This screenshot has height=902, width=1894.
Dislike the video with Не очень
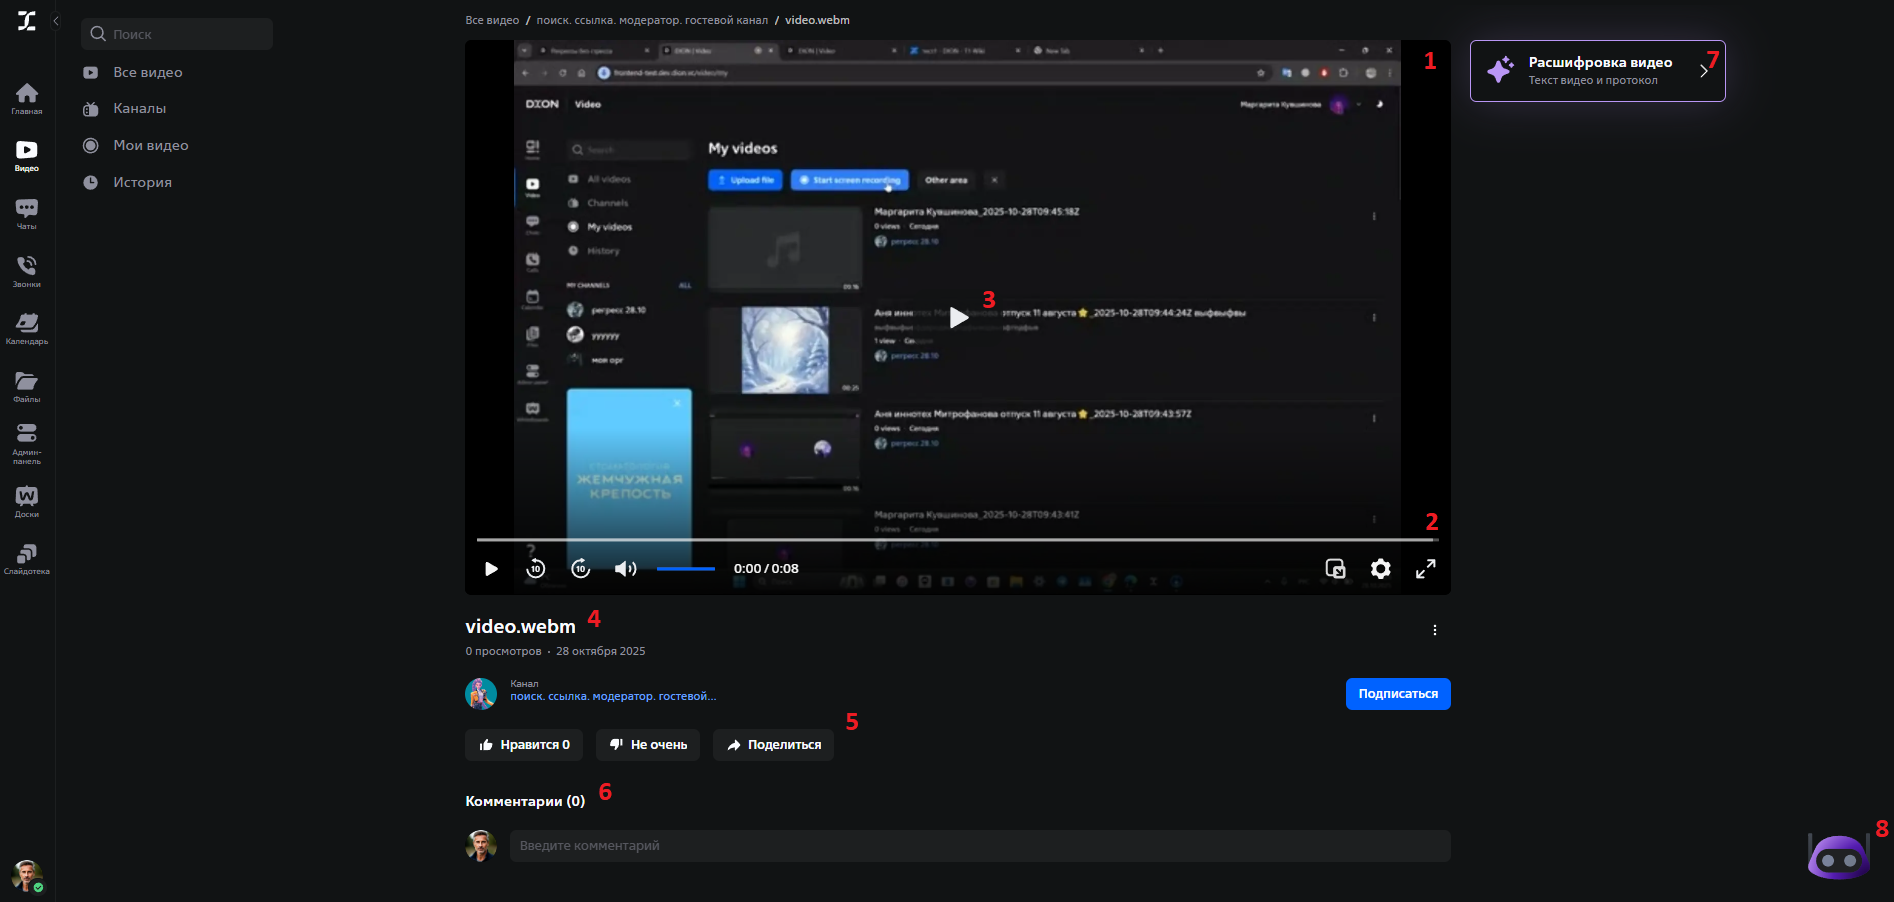(x=647, y=745)
